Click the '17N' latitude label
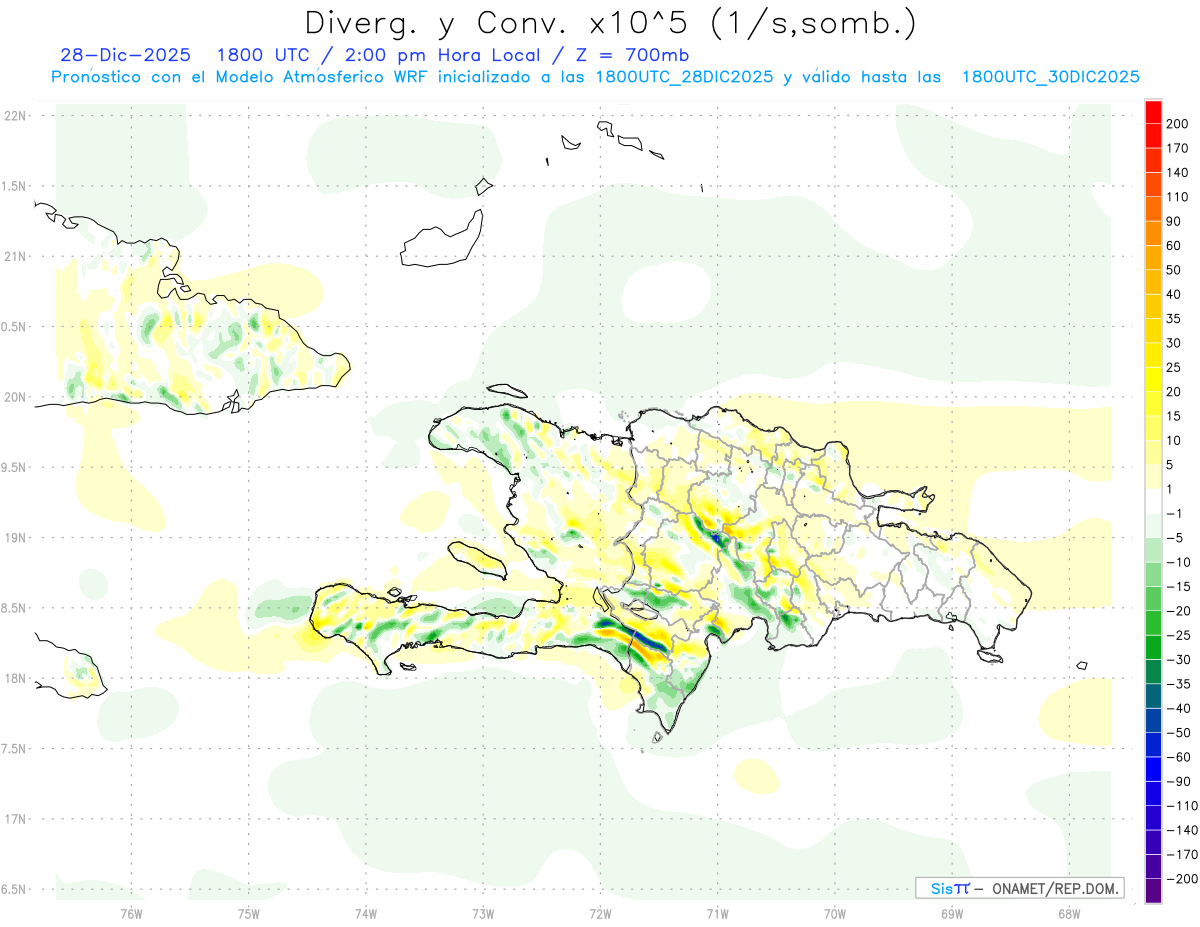Viewport: 1200px width, 927px height. [14, 819]
